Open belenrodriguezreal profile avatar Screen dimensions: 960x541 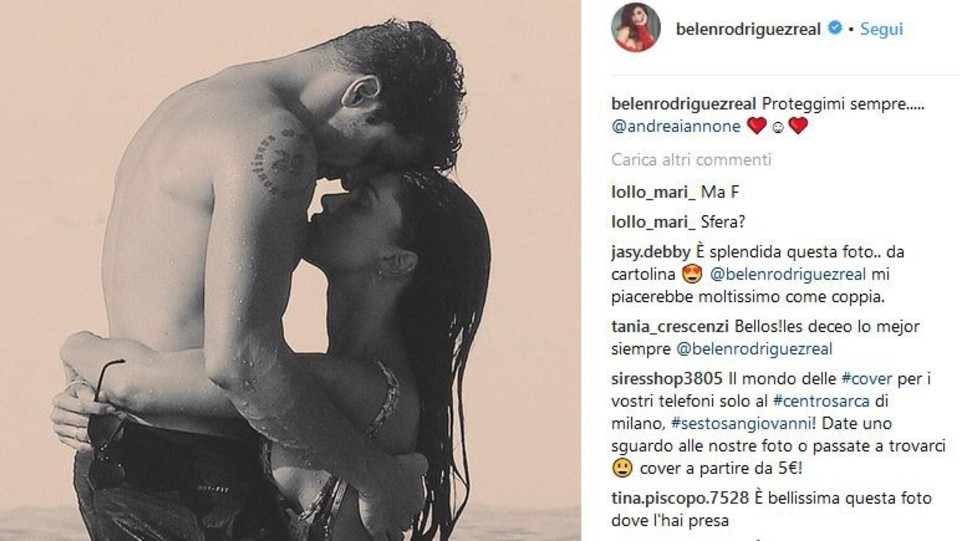(636, 28)
